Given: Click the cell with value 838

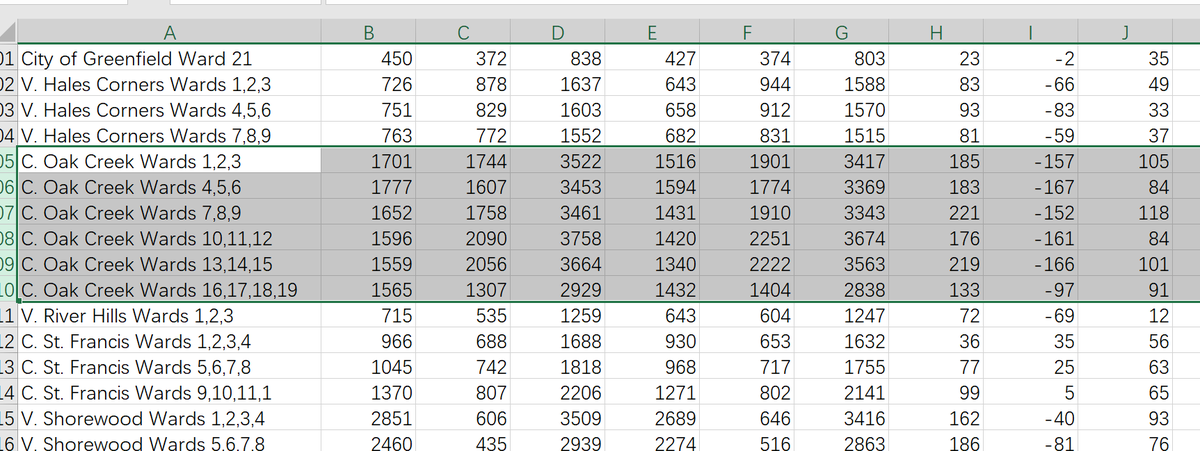Looking at the screenshot, I should pos(556,58).
